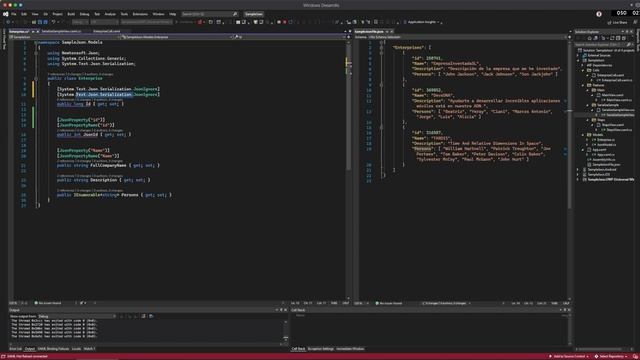
Task: Switch to the SerializeSampleView.xaml.cs tab
Action: click(61, 31)
